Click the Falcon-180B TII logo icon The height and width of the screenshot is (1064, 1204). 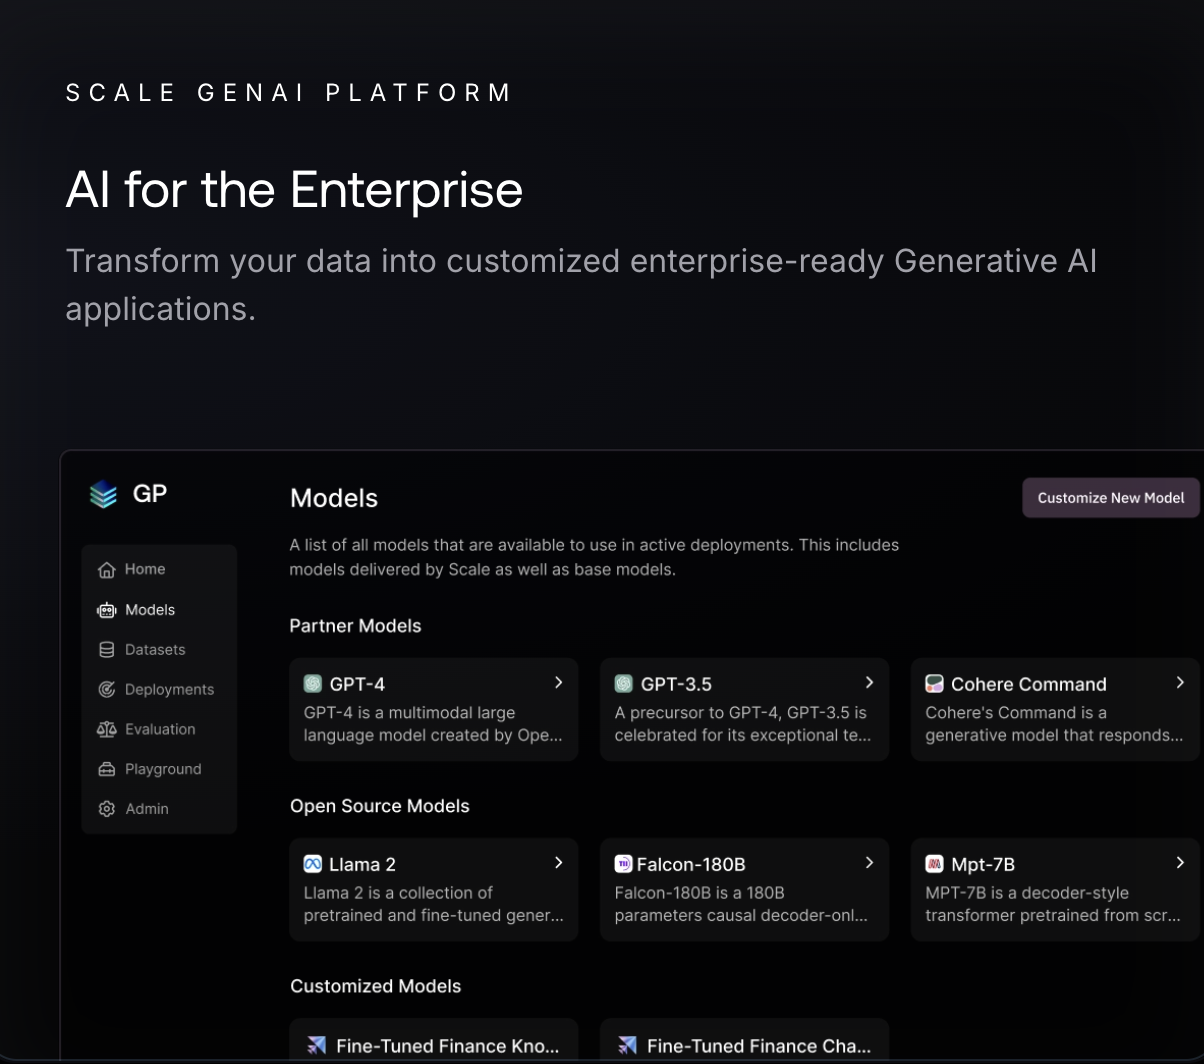(x=624, y=864)
